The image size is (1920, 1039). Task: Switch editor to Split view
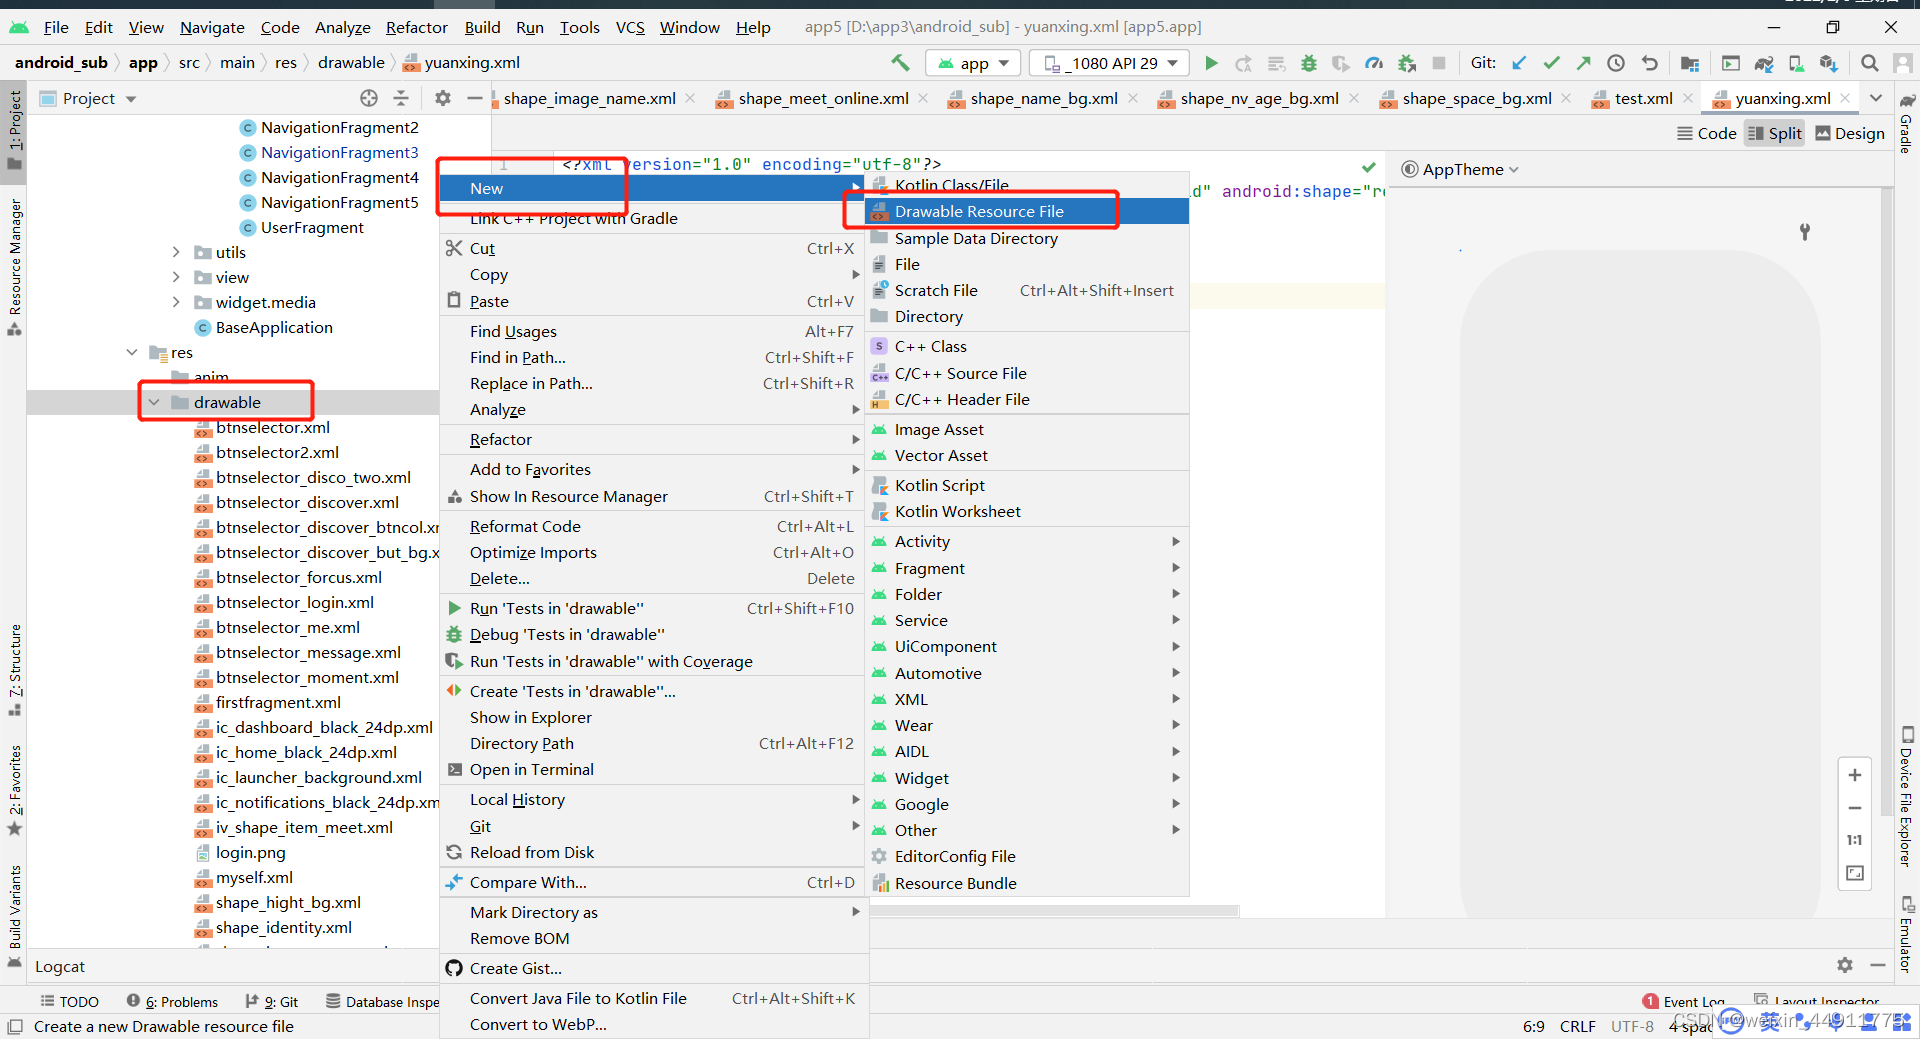coord(1774,133)
